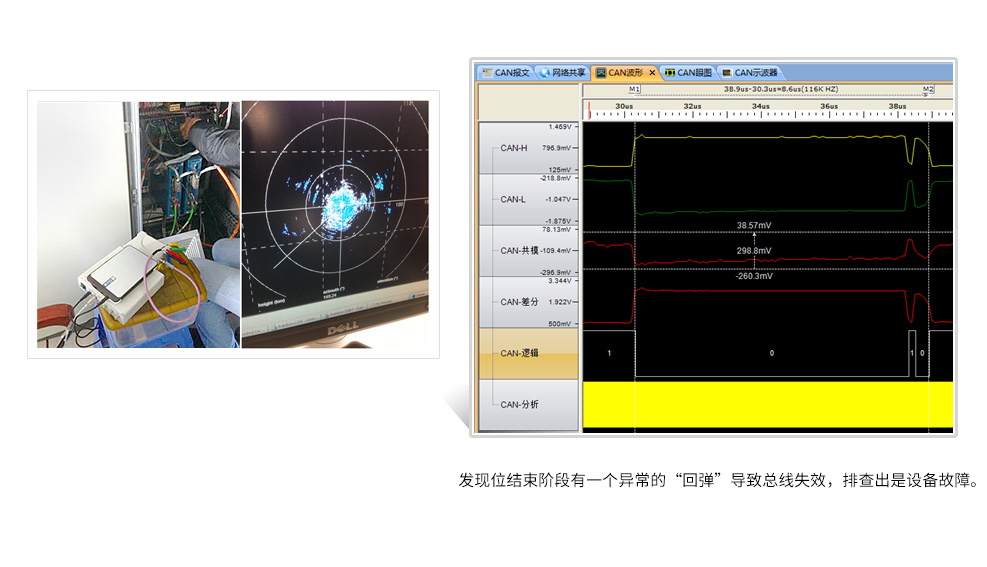Screen dimensions: 987x567
Task: Click the 网络共享 globe icon
Action: (x=544, y=73)
